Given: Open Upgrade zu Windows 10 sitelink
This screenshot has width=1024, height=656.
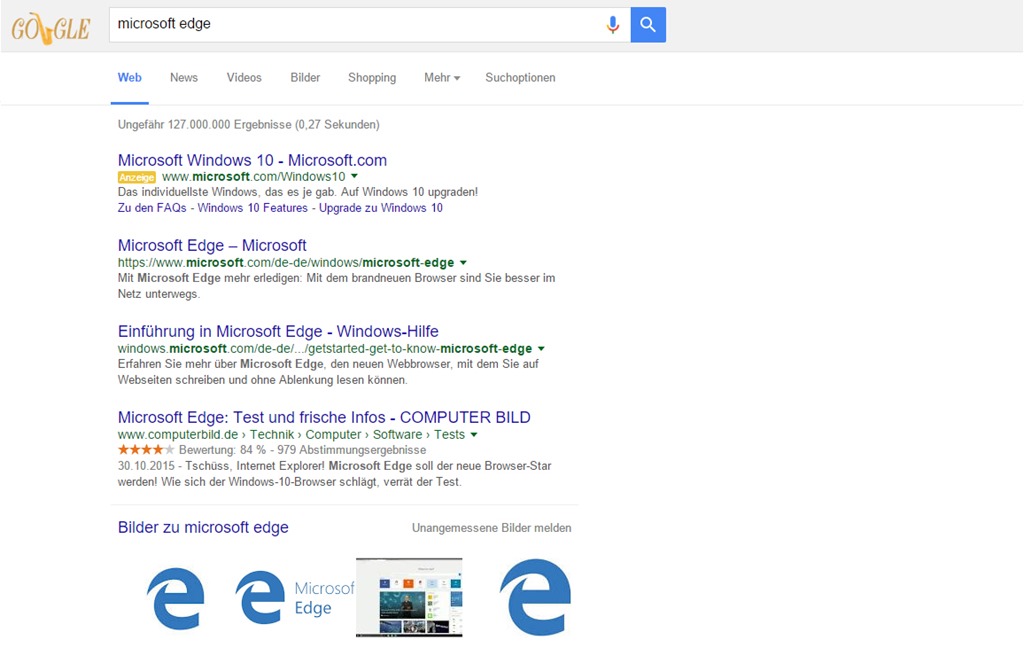Looking at the screenshot, I should 381,208.
